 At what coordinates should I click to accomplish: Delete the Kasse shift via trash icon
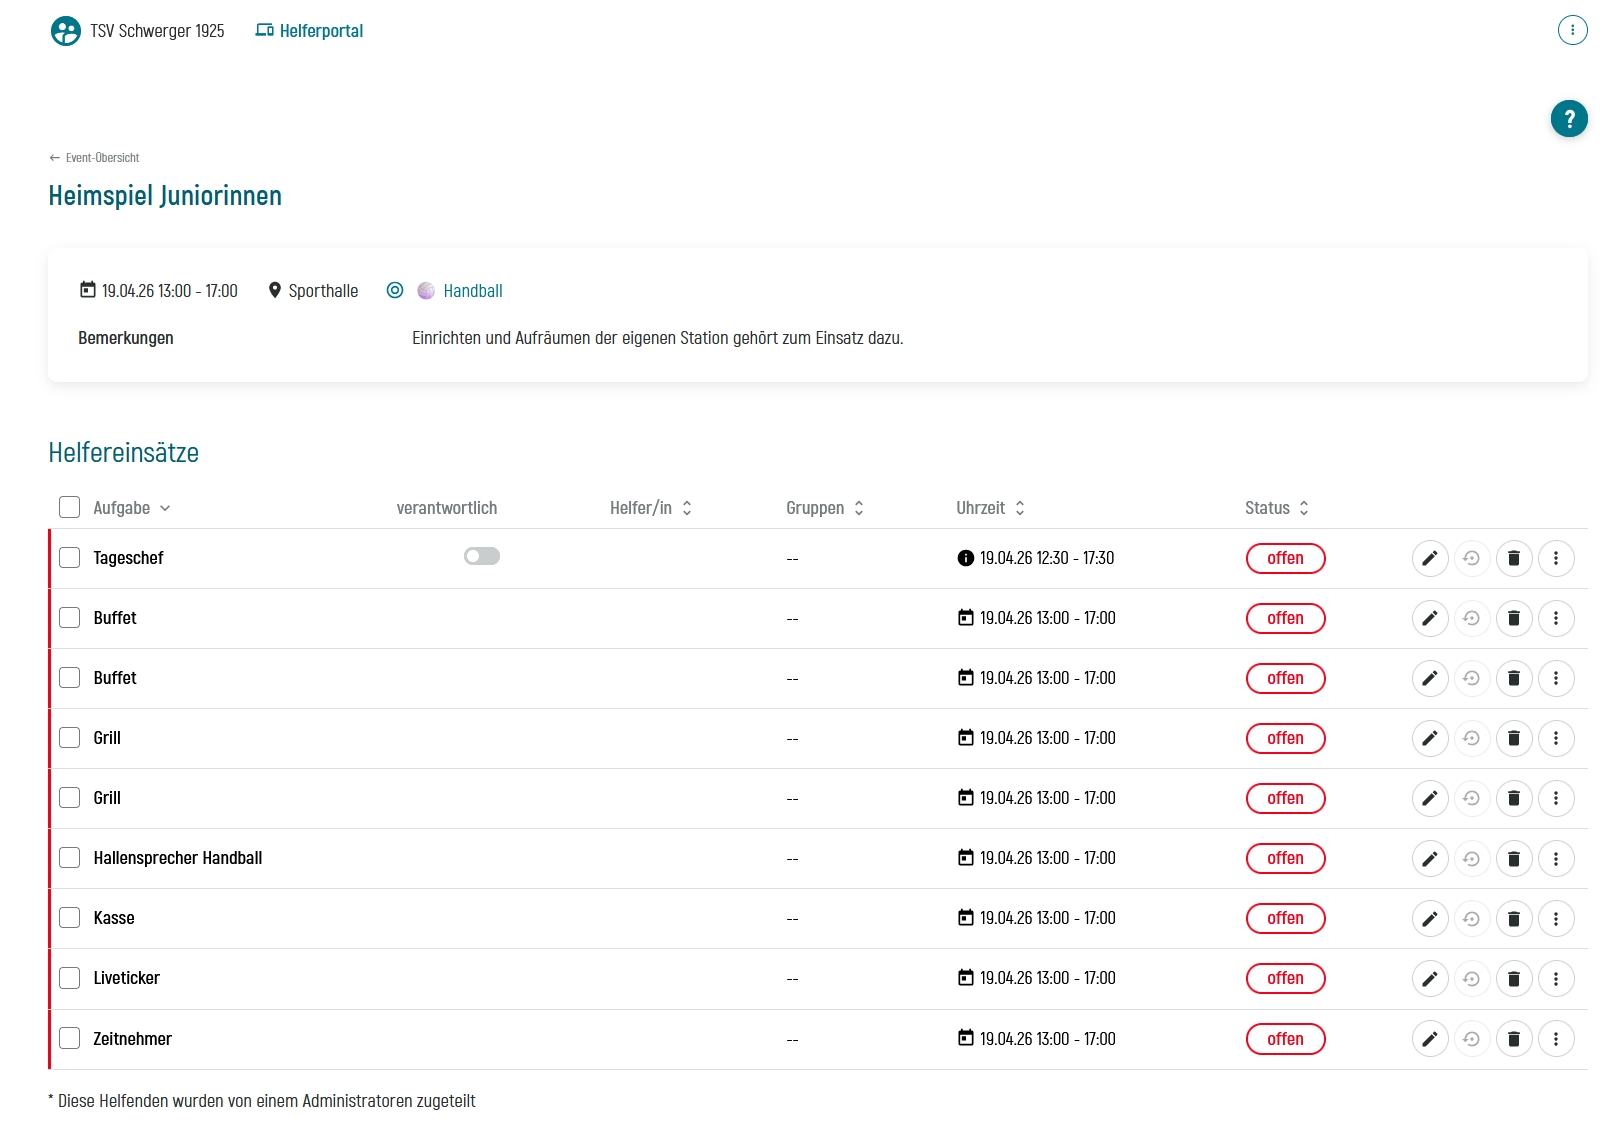pos(1513,918)
